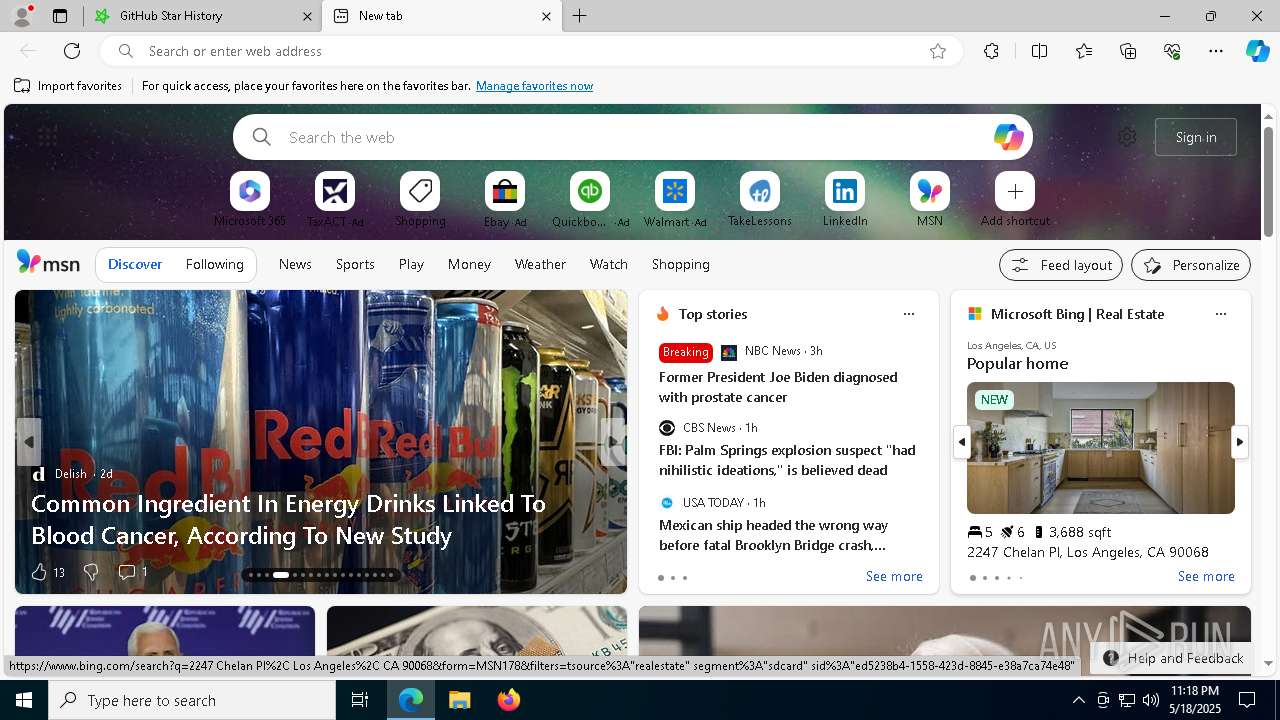The height and width of the screenshot is (720, 1280).
Task: Click See more under Real Estate card
Action: point(1206,576)
